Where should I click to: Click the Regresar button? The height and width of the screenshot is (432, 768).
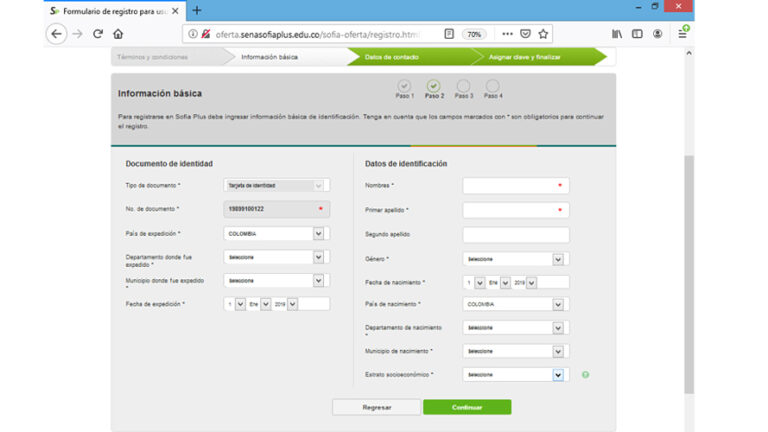coord(376,407)
